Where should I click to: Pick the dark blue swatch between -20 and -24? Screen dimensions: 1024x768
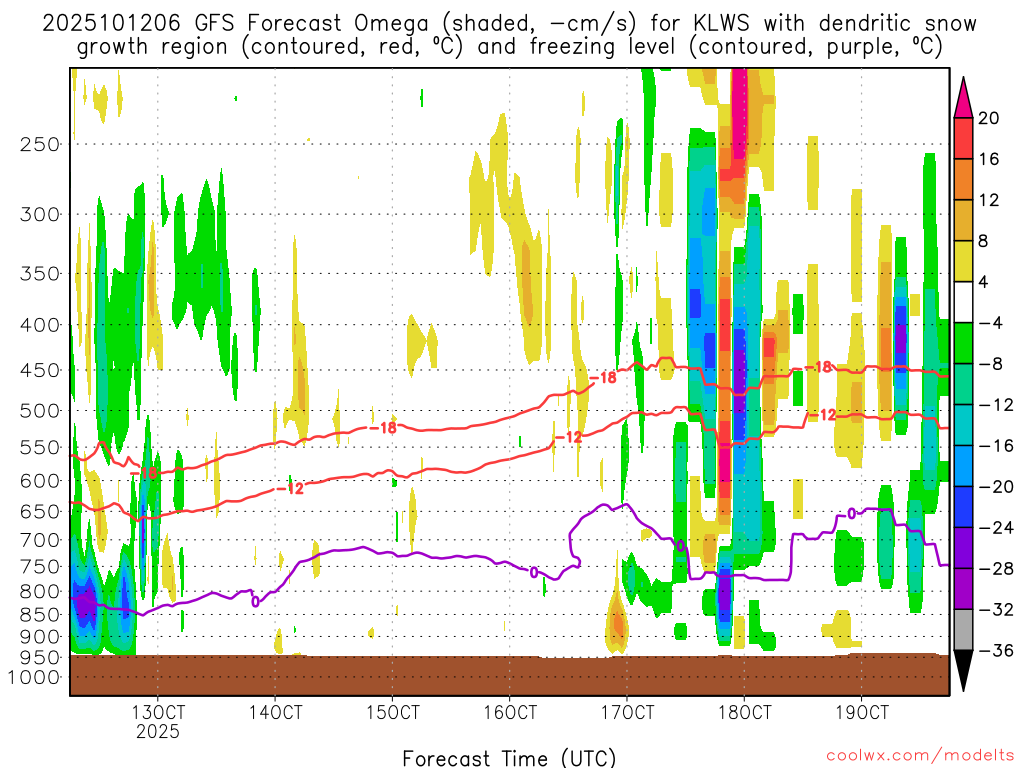tap(964, 507)
